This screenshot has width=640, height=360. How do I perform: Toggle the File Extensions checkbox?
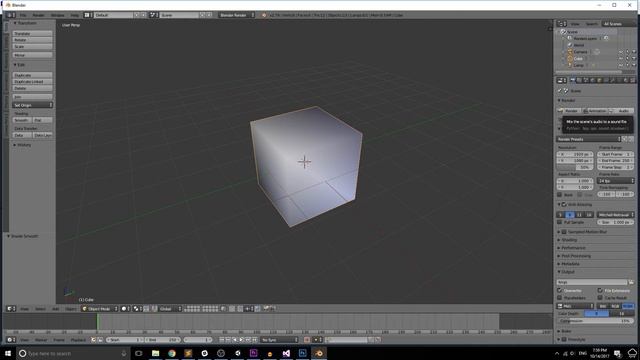tap(600, 290)
